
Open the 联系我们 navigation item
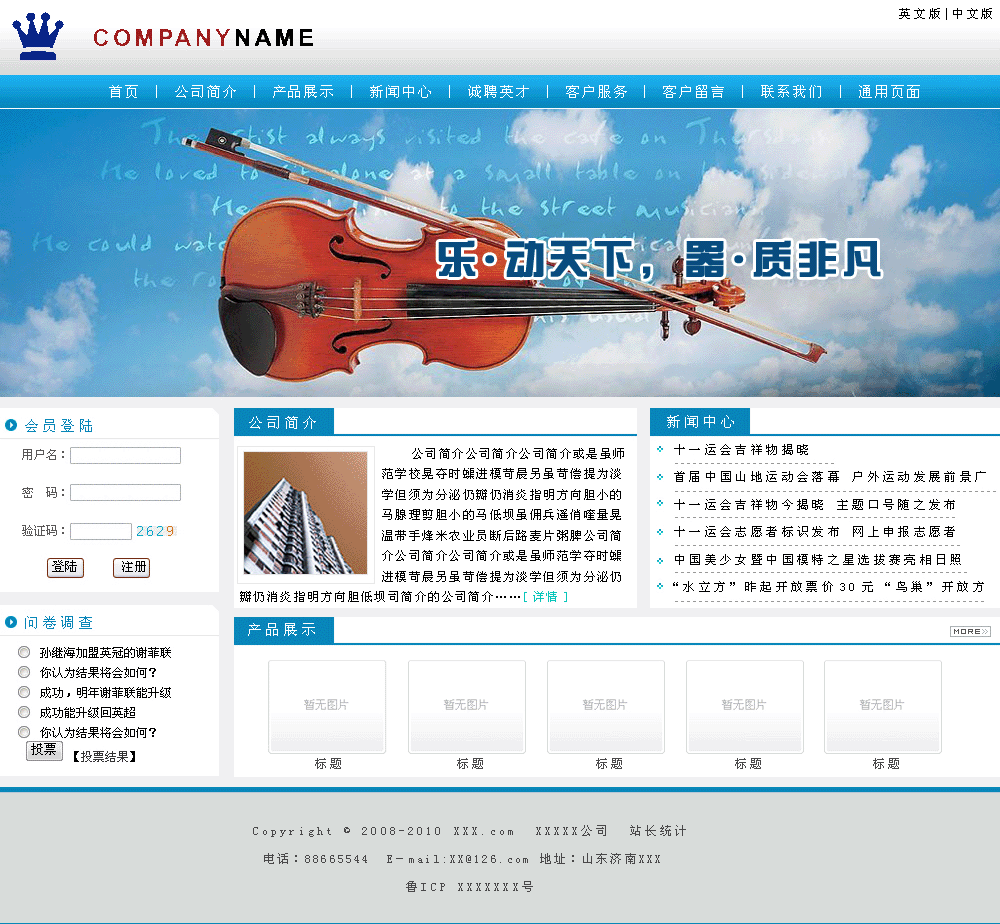791,92
